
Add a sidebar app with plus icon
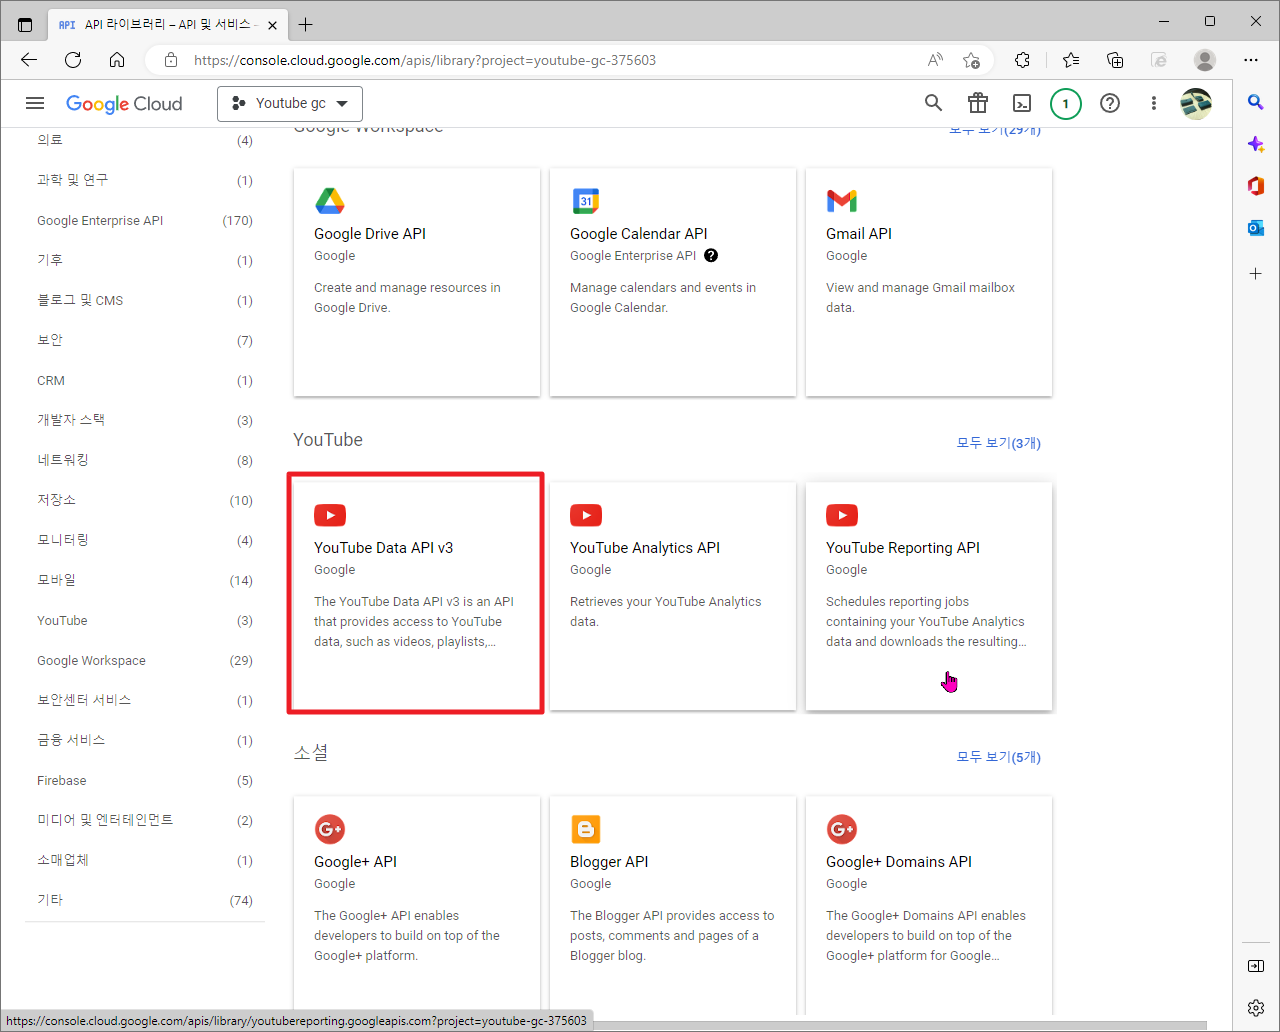1256,273
